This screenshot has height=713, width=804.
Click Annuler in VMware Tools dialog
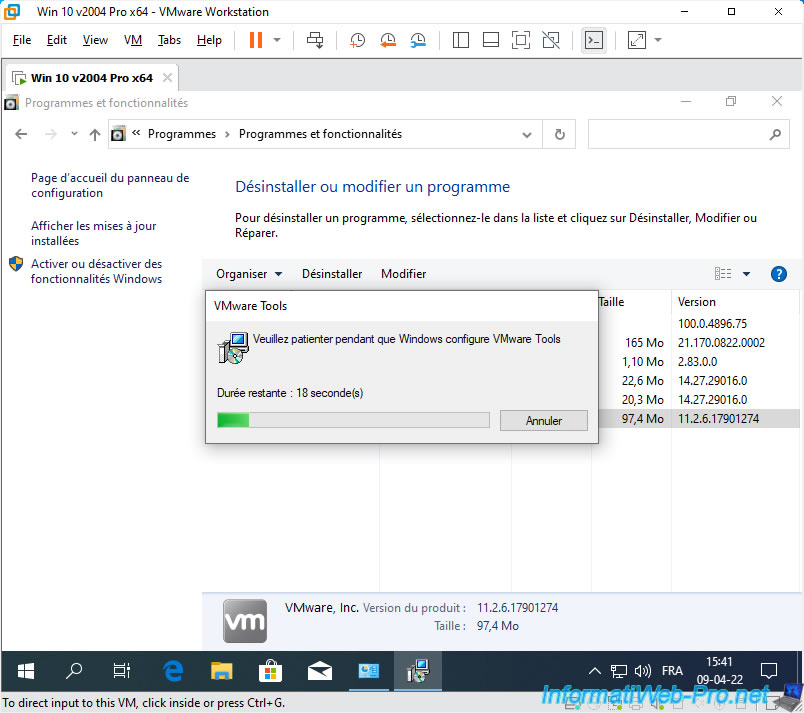coord(544,421)
